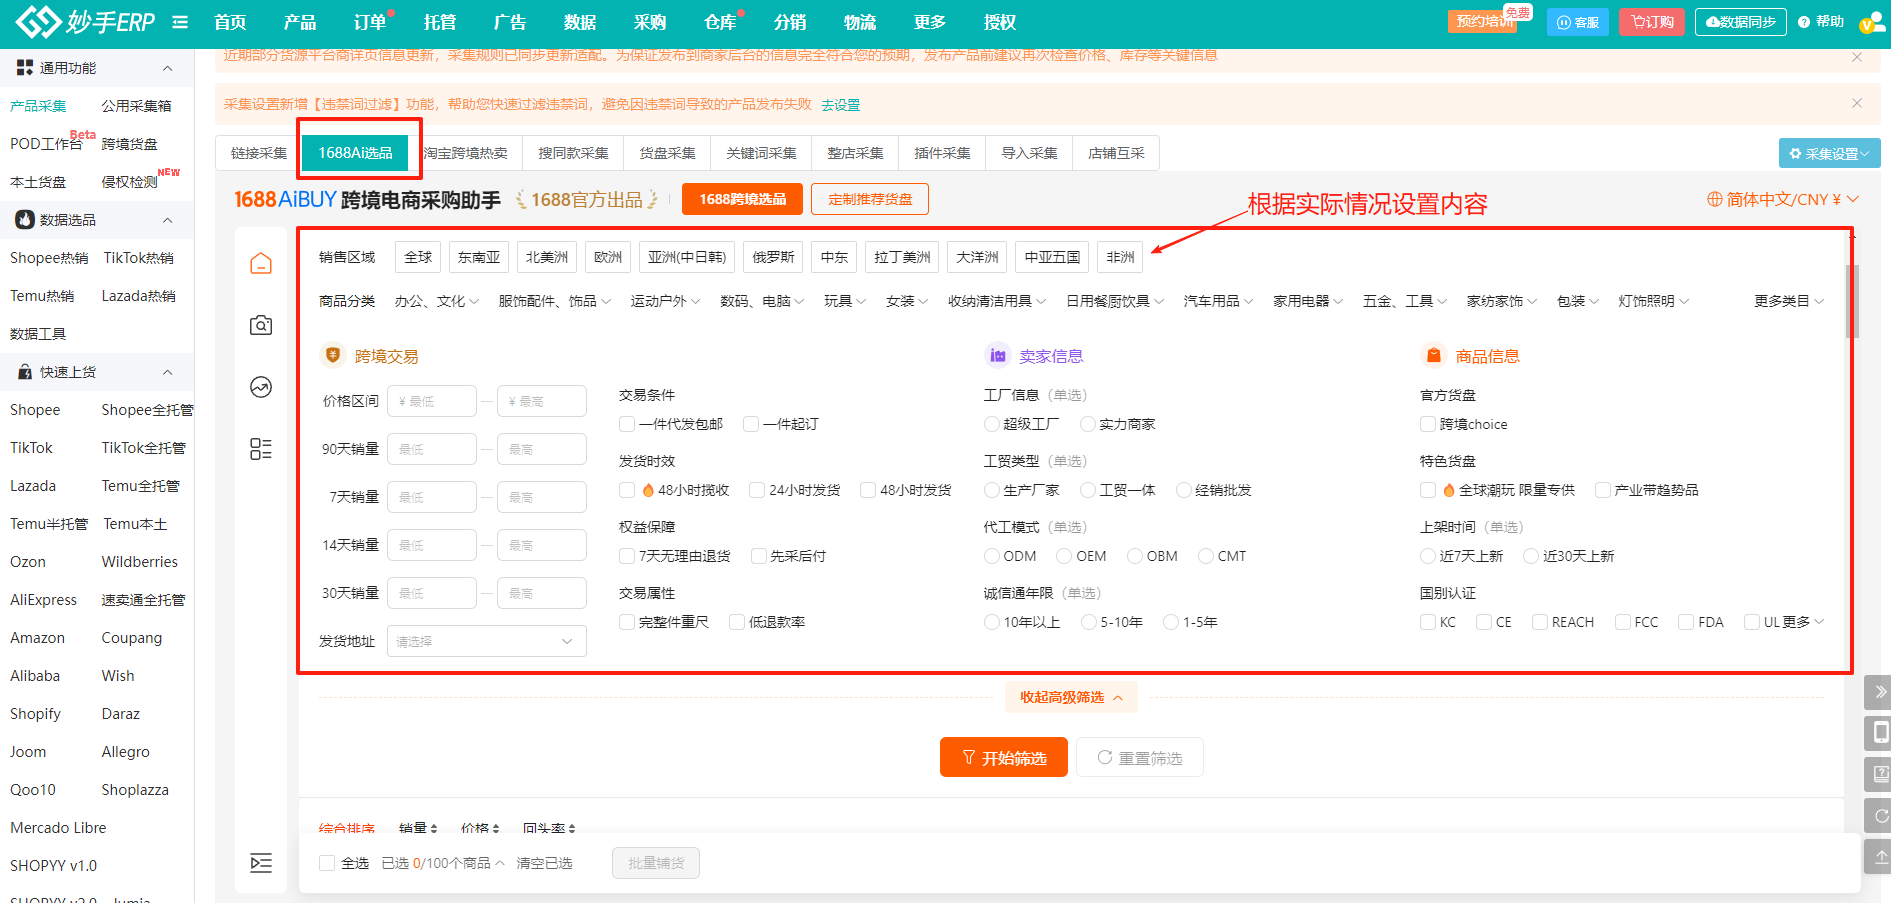Click the 订购 shopping cart button

click(x=1652, y=21)
